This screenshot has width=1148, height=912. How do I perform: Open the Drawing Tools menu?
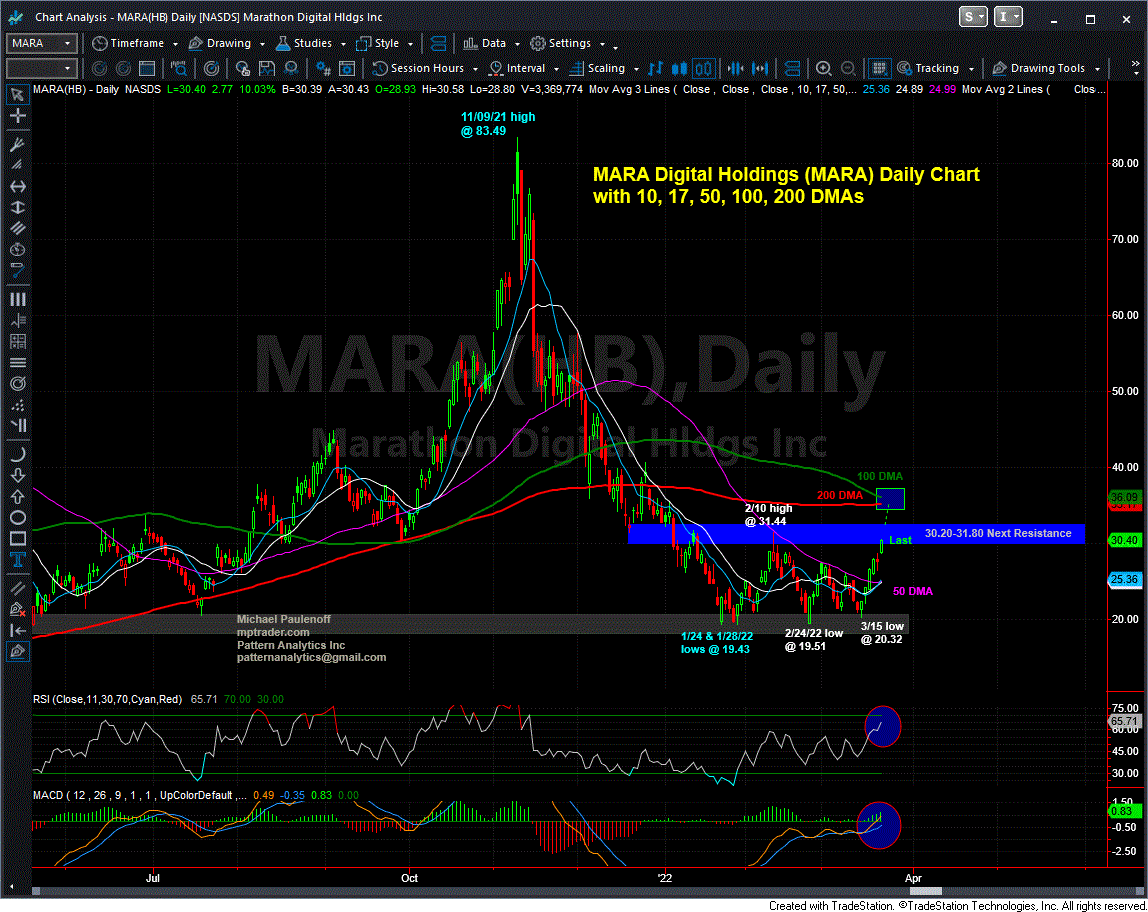[1046, 69]
